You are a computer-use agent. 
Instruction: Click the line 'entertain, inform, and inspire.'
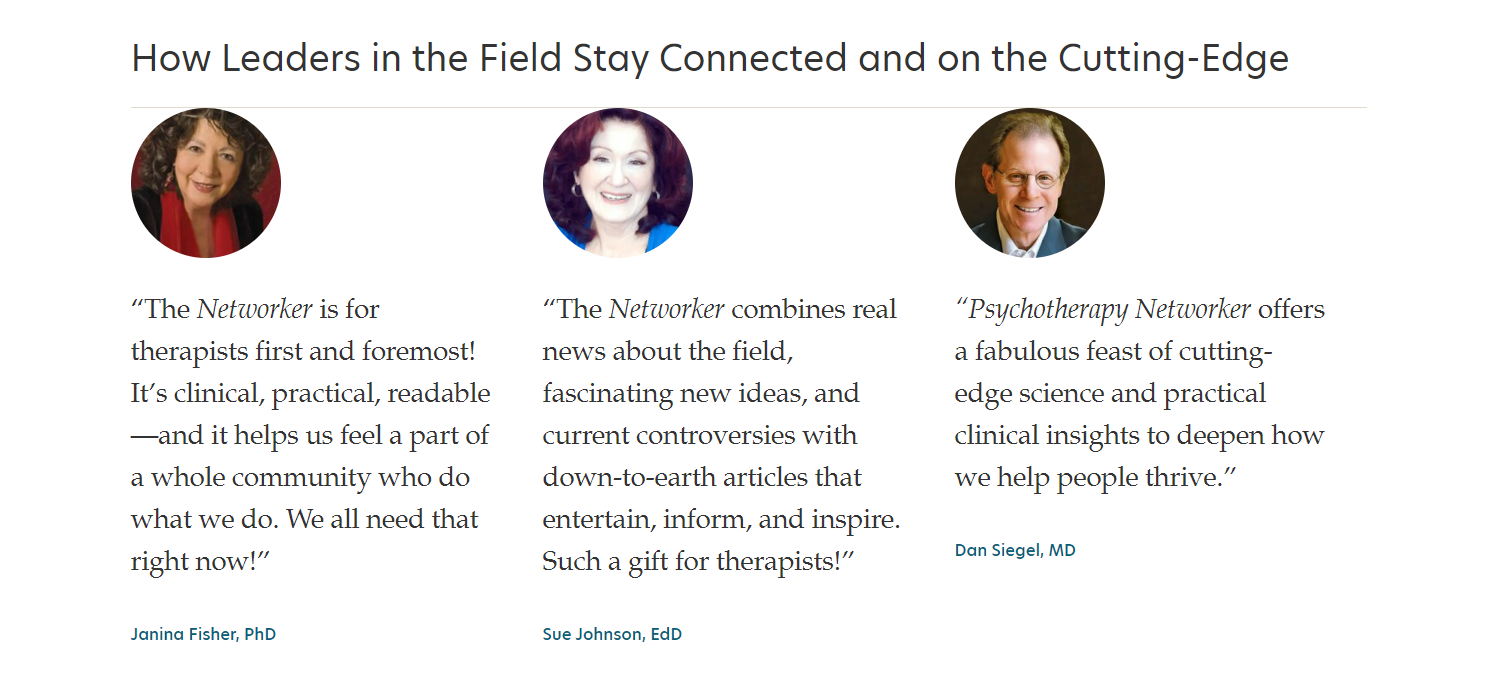722,520
